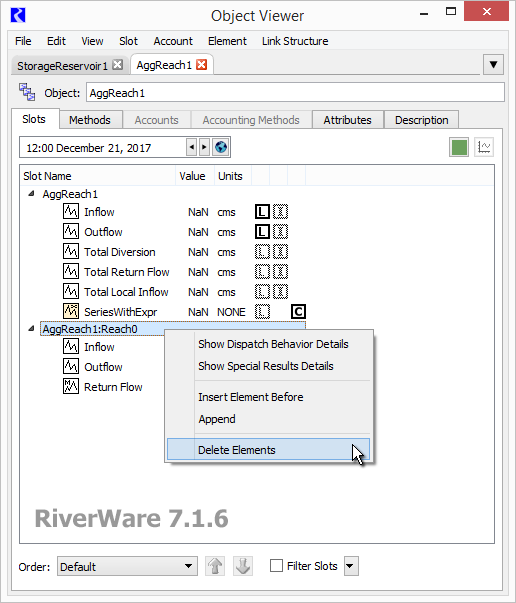Open the Filter Slots options dropdown arrow
Viewport: 516px width, 603px height.
point(351,566)
